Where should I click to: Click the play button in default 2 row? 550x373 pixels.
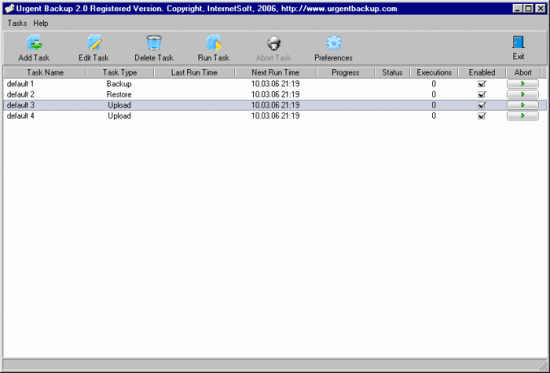(x=523, y=94)
